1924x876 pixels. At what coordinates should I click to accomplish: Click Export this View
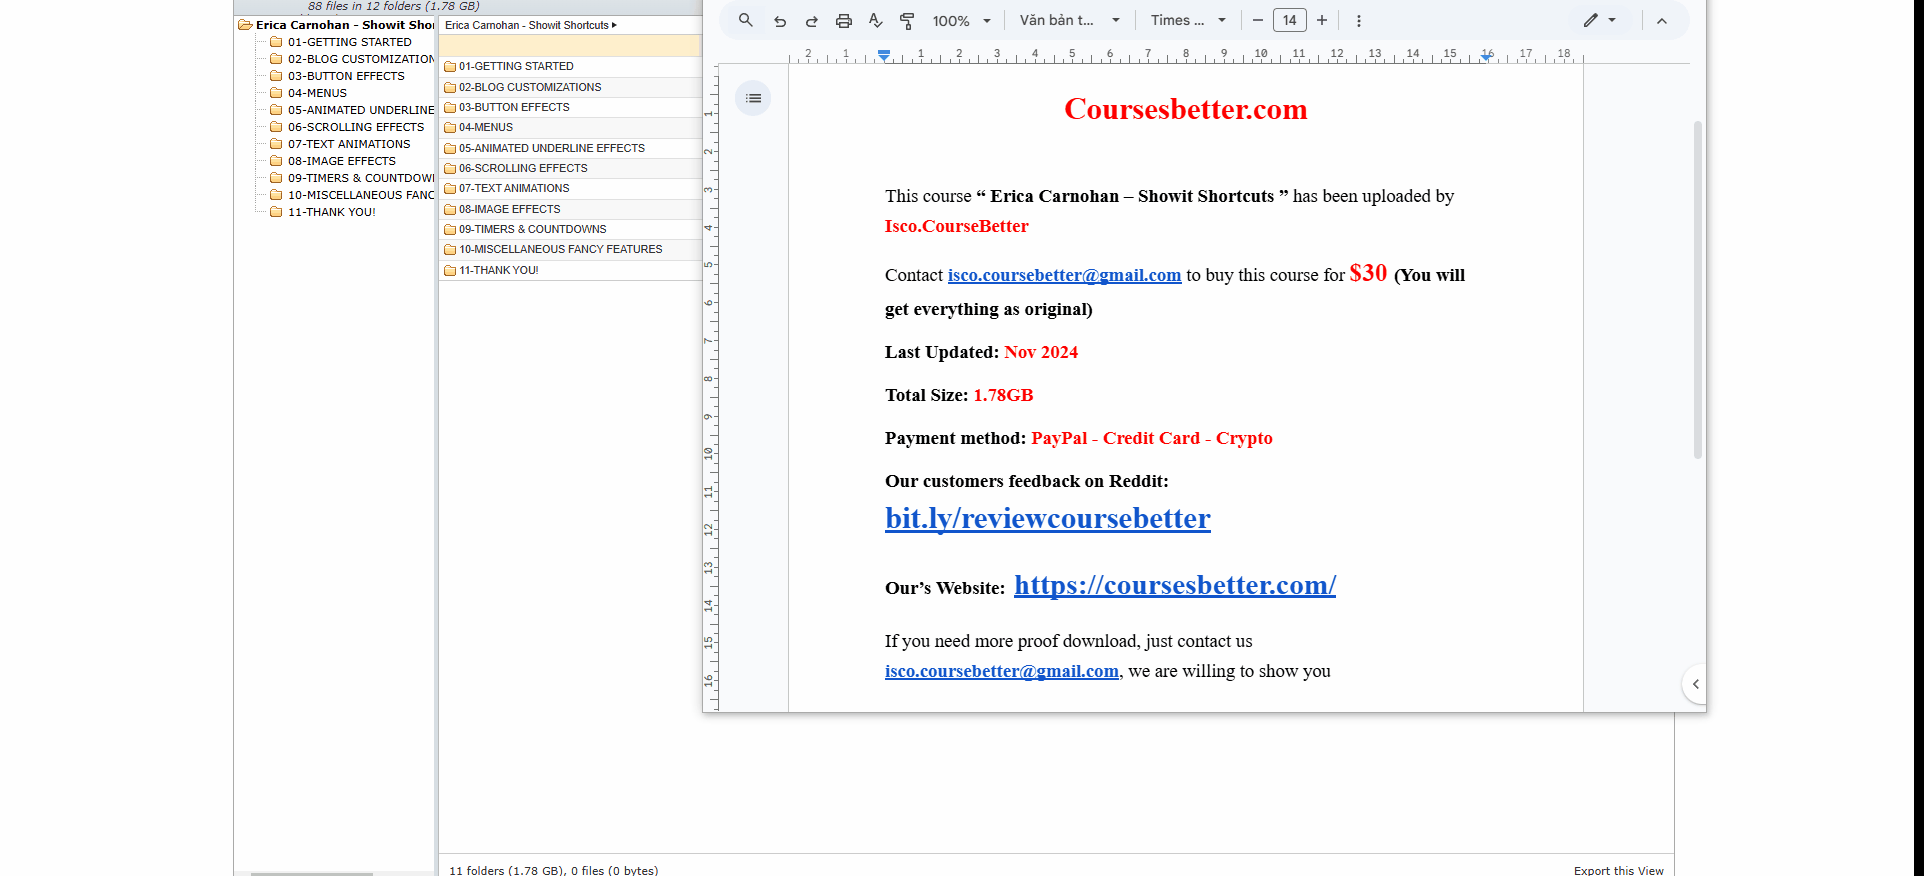(x=1618, y=870)
